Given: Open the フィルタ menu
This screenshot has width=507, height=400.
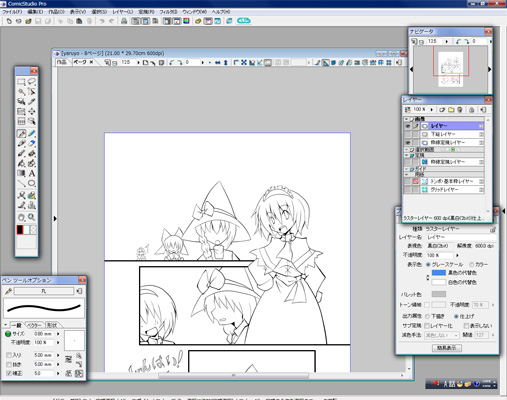Looking at the screenshot, I should pyautogui.click(x=168, y=12).
